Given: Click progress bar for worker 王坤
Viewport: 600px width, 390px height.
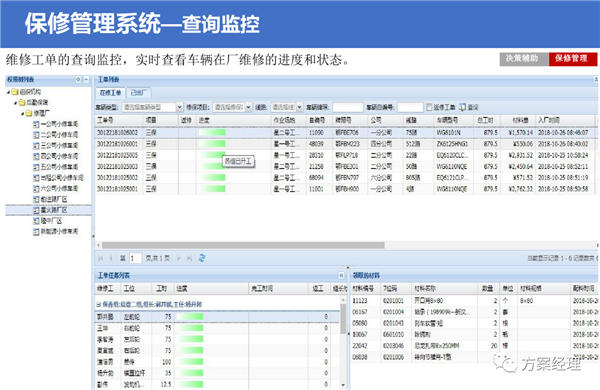Looking at the screenshot, I should click(189, 328).
